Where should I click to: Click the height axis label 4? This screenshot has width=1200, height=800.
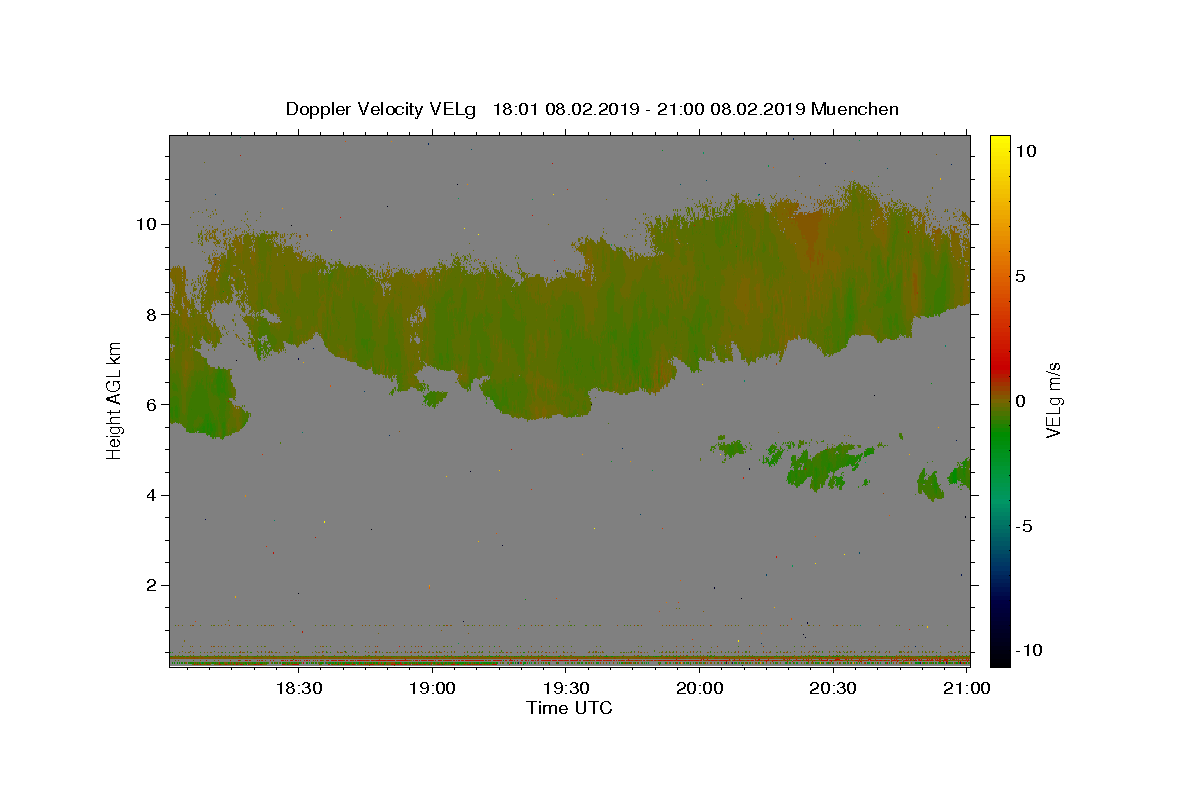(x=151, y=495)
